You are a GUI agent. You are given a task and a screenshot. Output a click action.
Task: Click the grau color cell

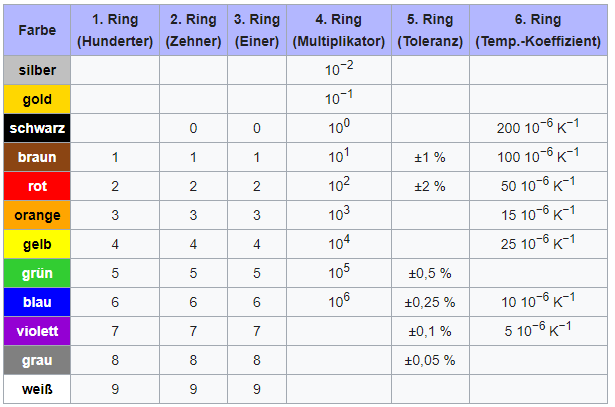(x=37, y=360)
